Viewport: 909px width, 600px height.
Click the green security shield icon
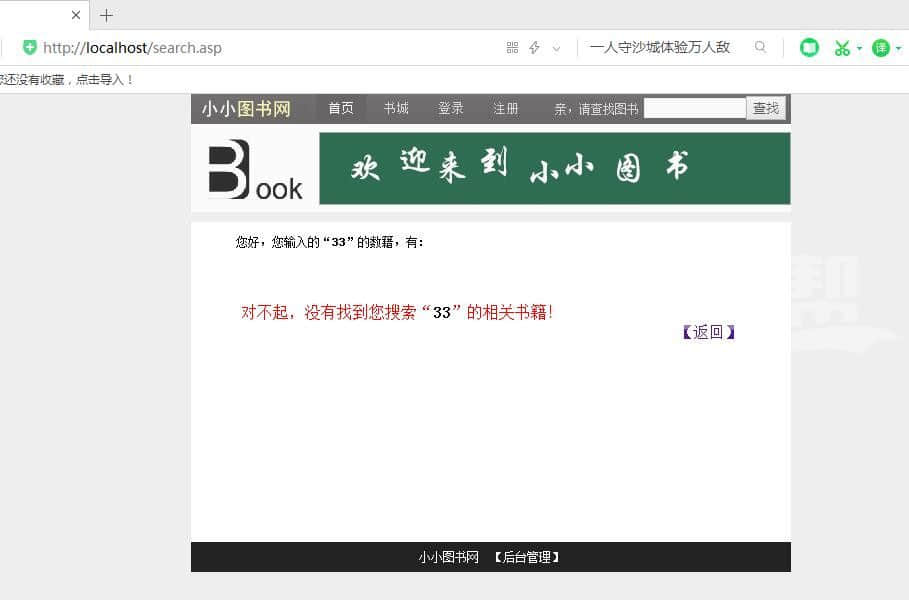coord(30,47)
